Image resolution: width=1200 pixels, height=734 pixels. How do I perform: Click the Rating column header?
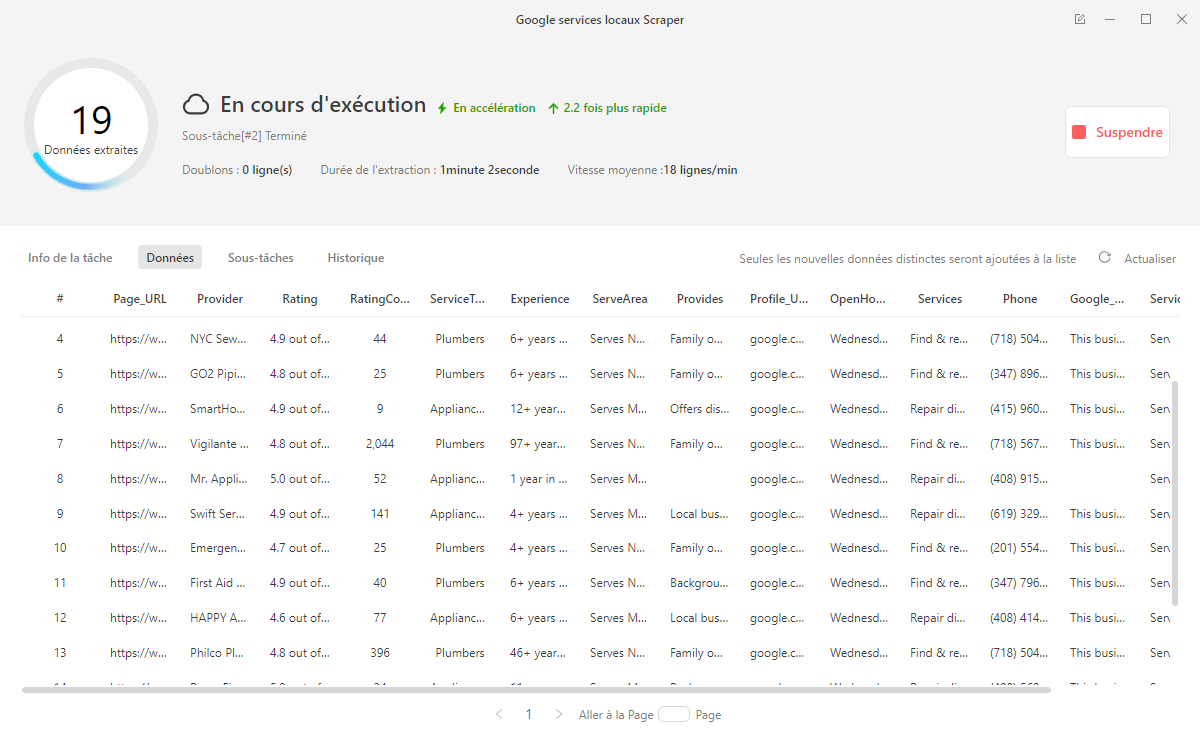[300, 298]
